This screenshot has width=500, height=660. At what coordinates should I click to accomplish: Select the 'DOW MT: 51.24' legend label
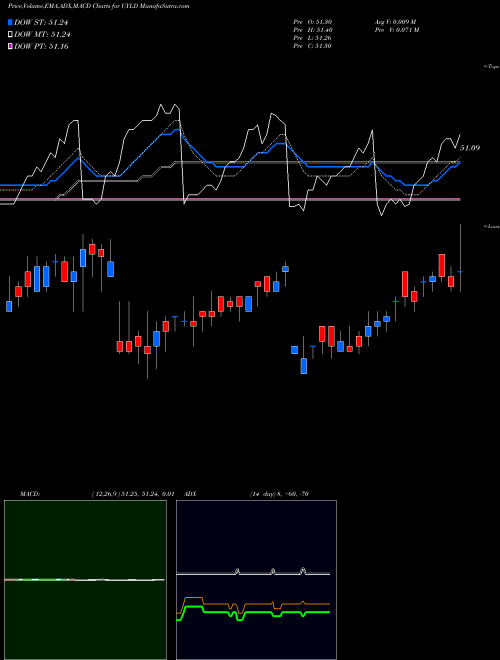pos(42,35)
